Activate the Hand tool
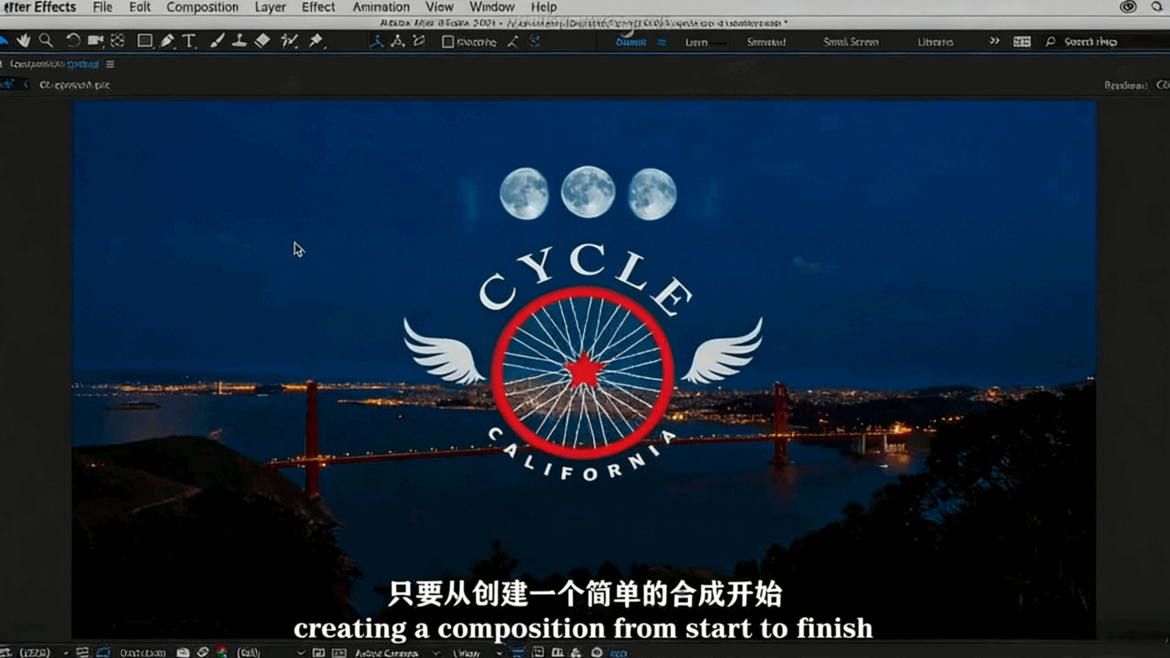The height and width of the screenshot is (658, 1170). tap(25, 41)
